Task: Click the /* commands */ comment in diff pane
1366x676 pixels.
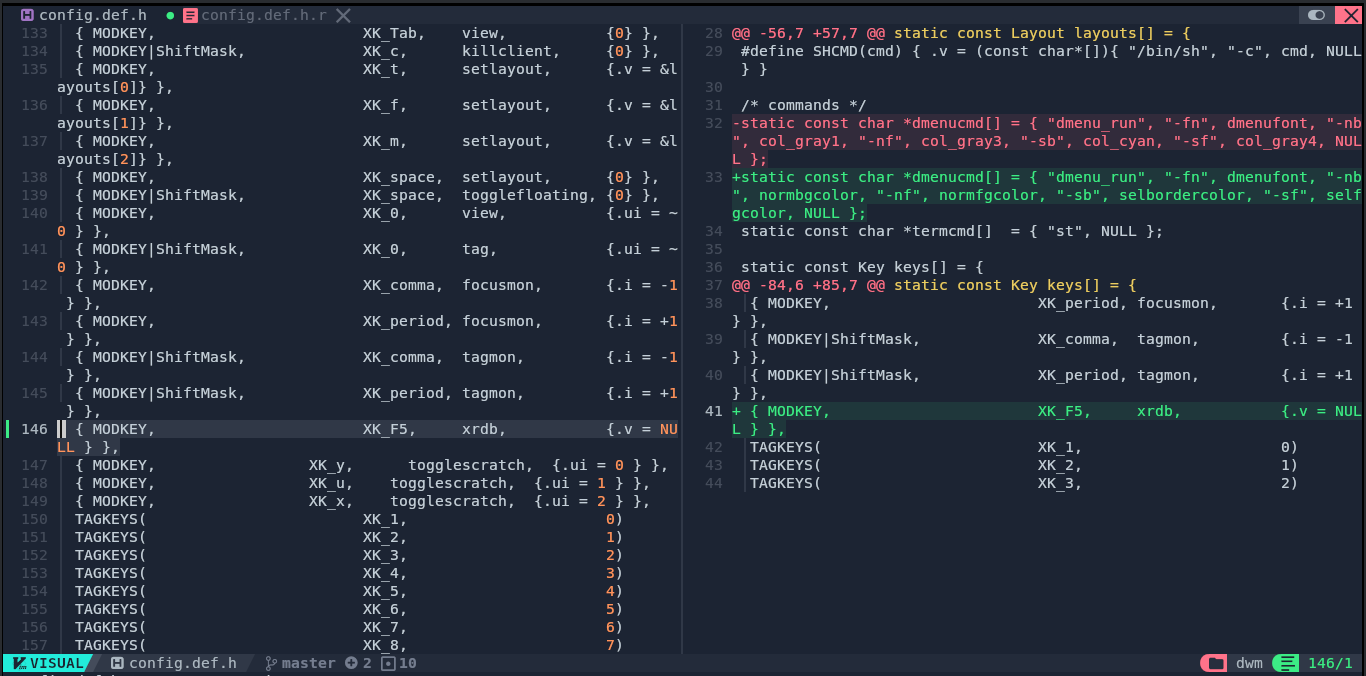Action: point(804,105)
